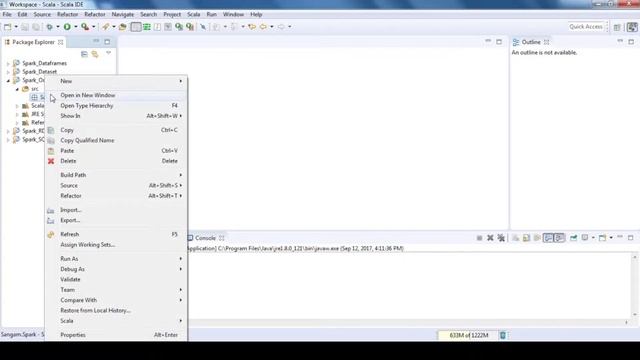Collapse the src folder

click(x=17, y=89)
